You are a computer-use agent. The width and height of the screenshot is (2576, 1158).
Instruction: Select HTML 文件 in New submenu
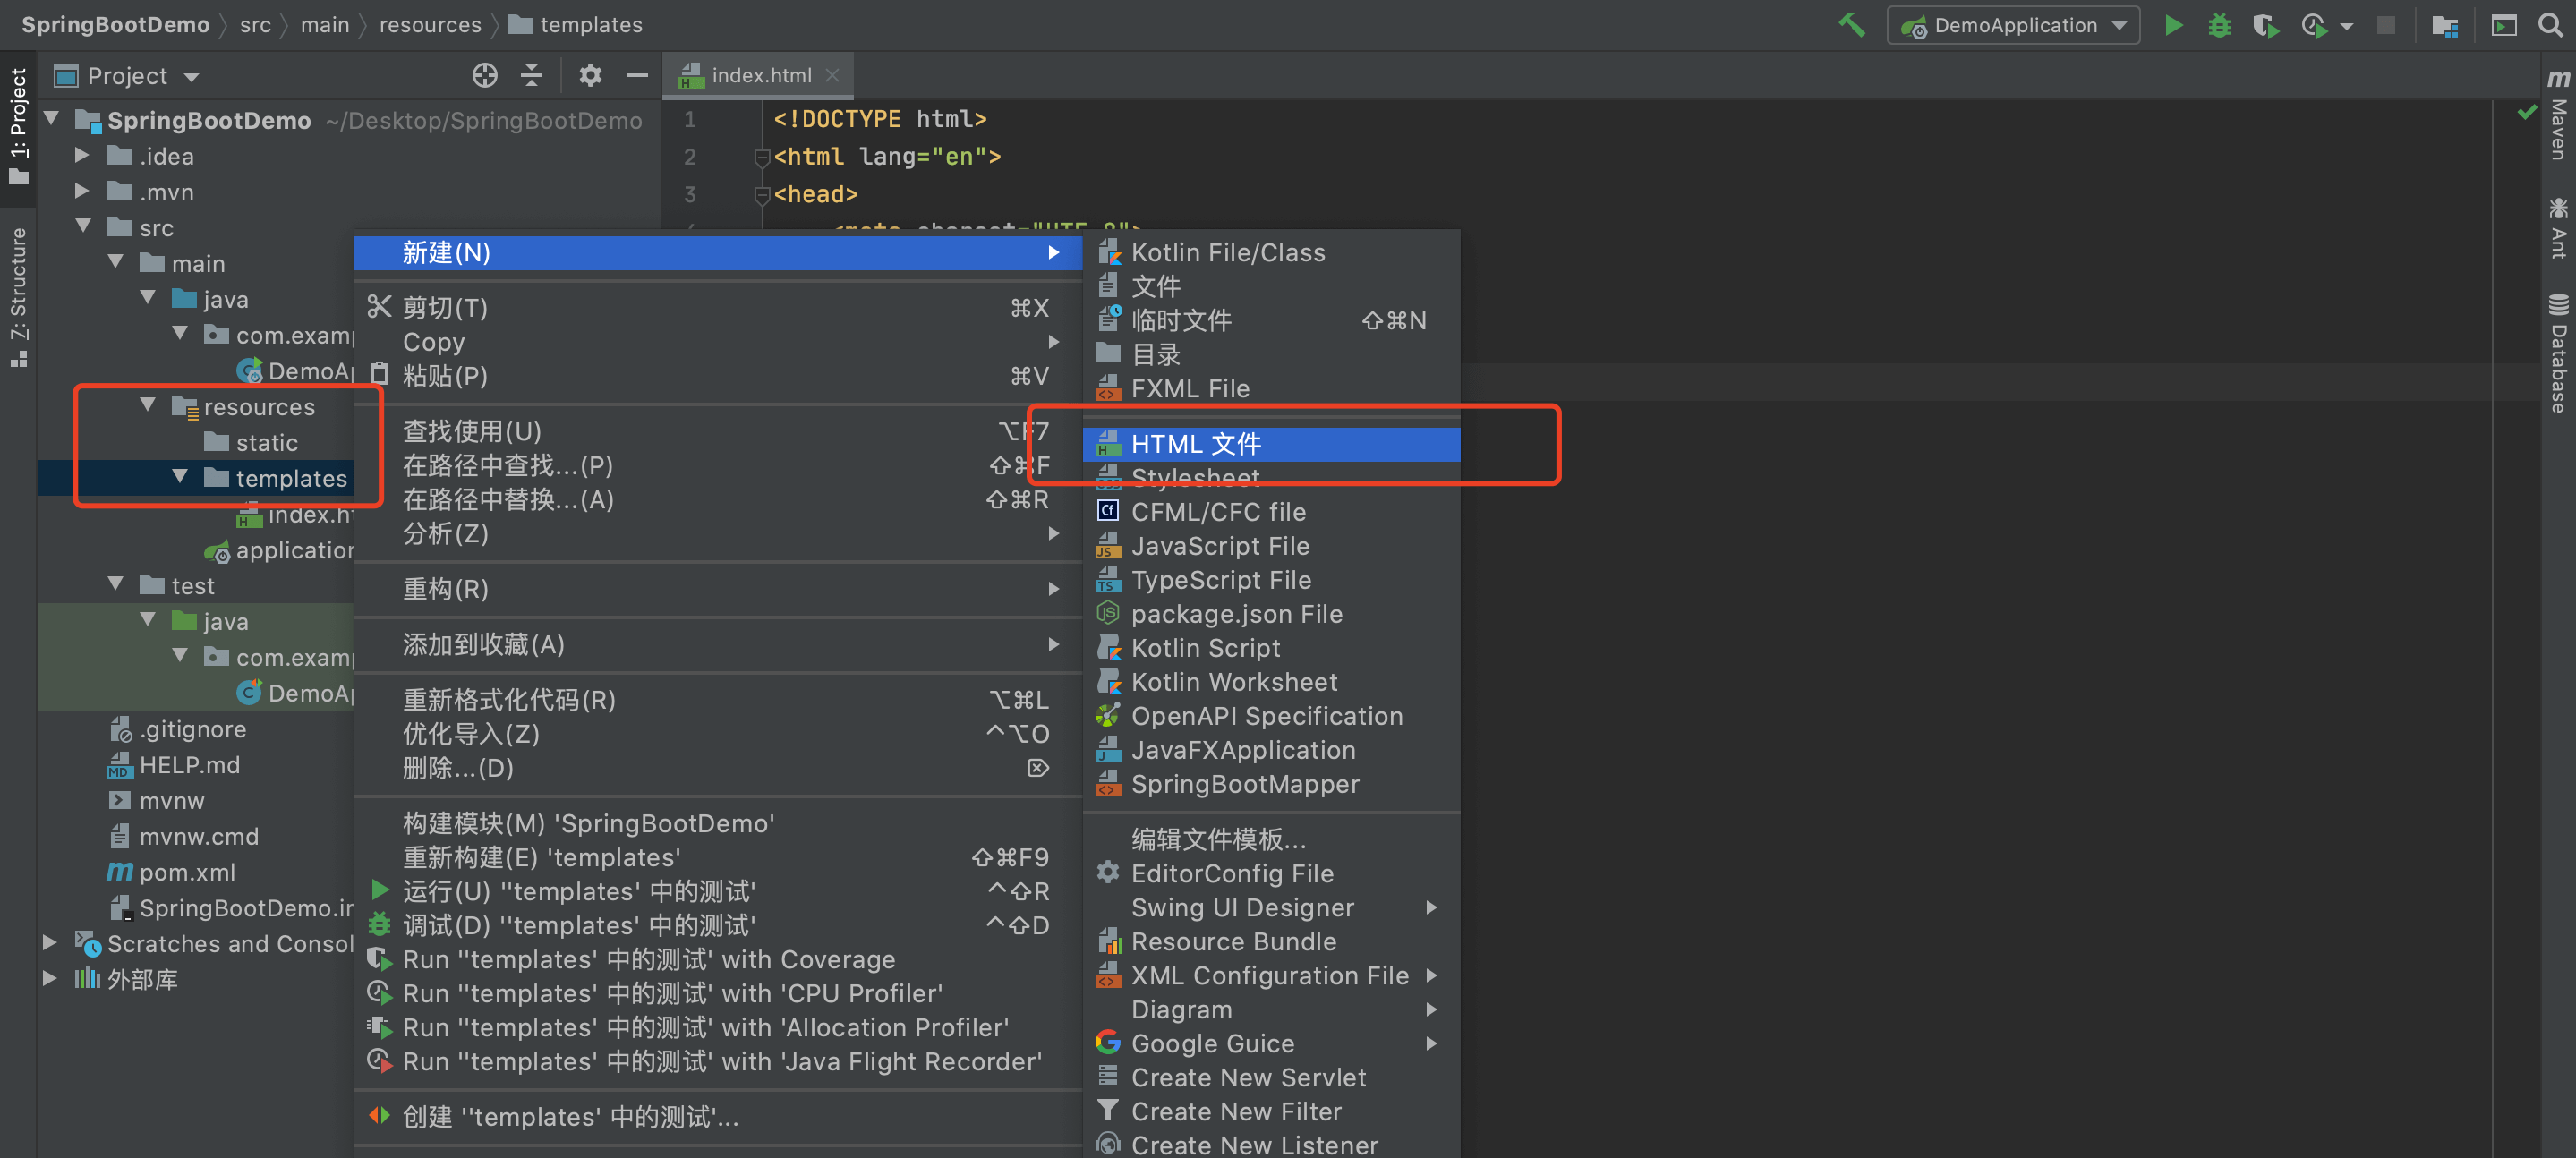(x=1271, y=444)
